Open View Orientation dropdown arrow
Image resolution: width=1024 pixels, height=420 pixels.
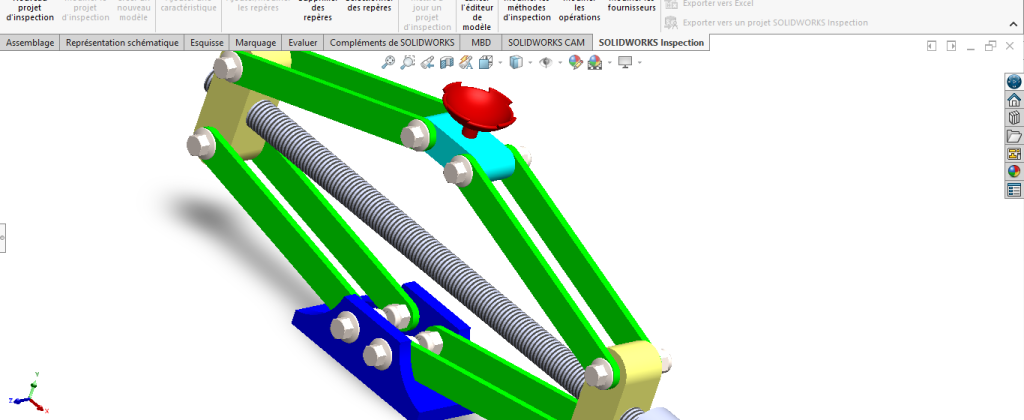coord(500,63)
